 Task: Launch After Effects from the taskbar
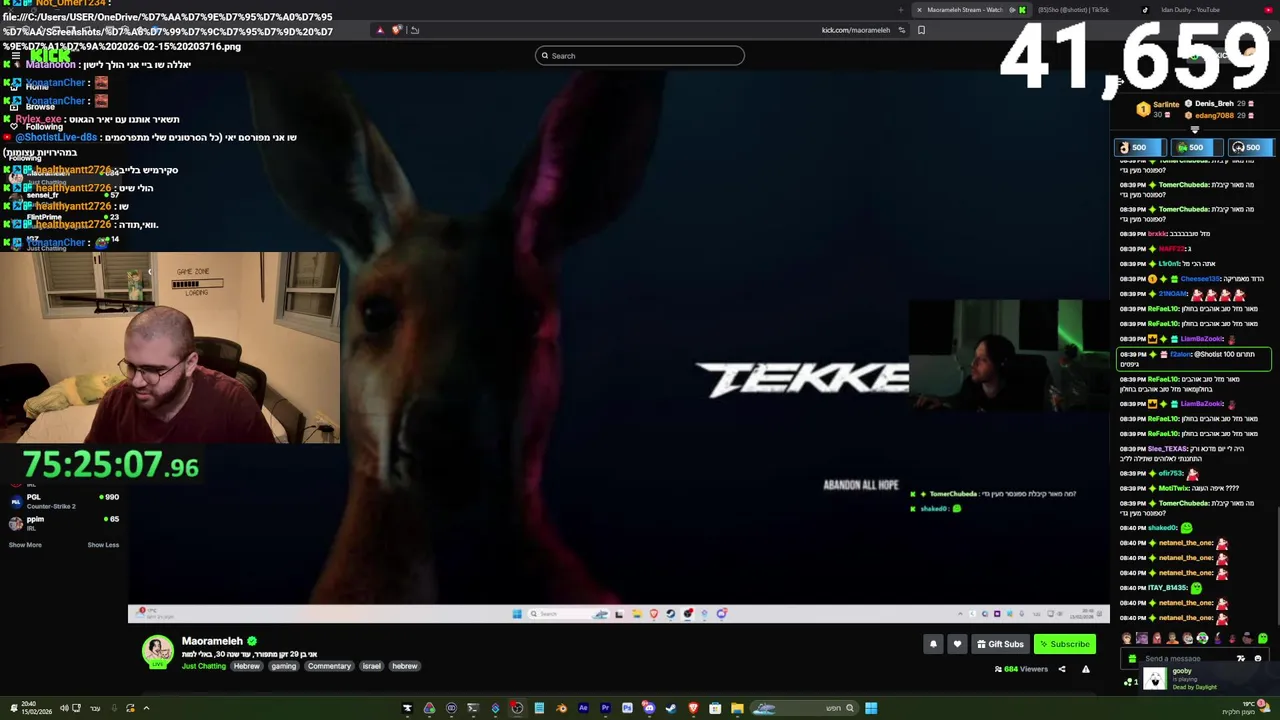tap(583, 708)
